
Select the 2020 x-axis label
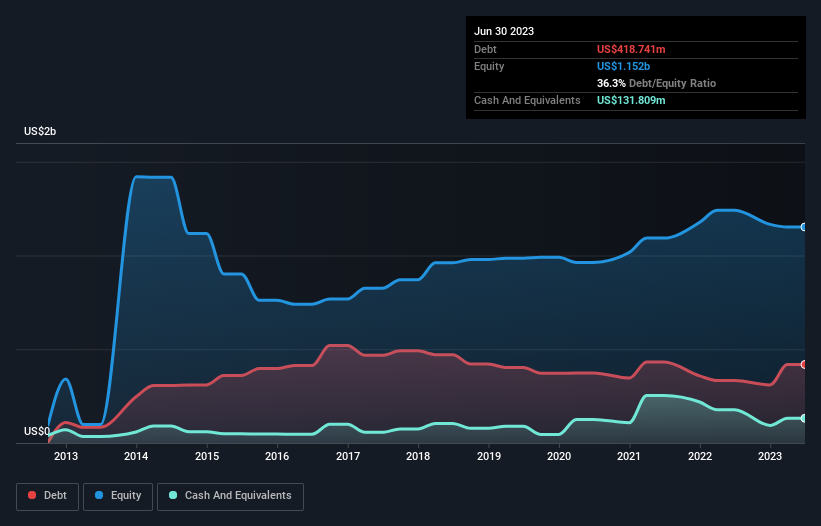559,456
